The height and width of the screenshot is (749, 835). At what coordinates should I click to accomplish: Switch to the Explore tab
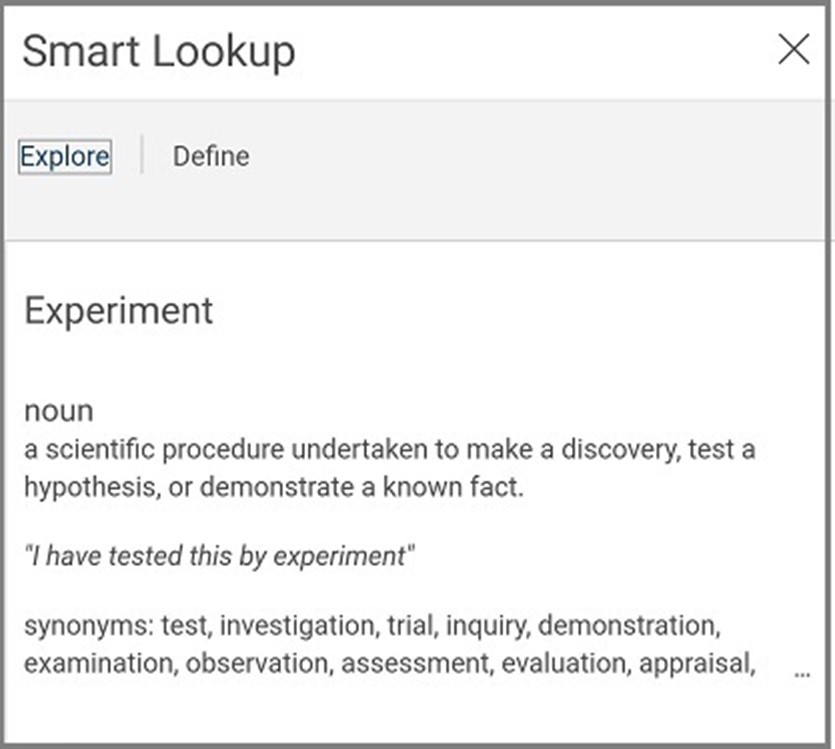click(65, 157)
